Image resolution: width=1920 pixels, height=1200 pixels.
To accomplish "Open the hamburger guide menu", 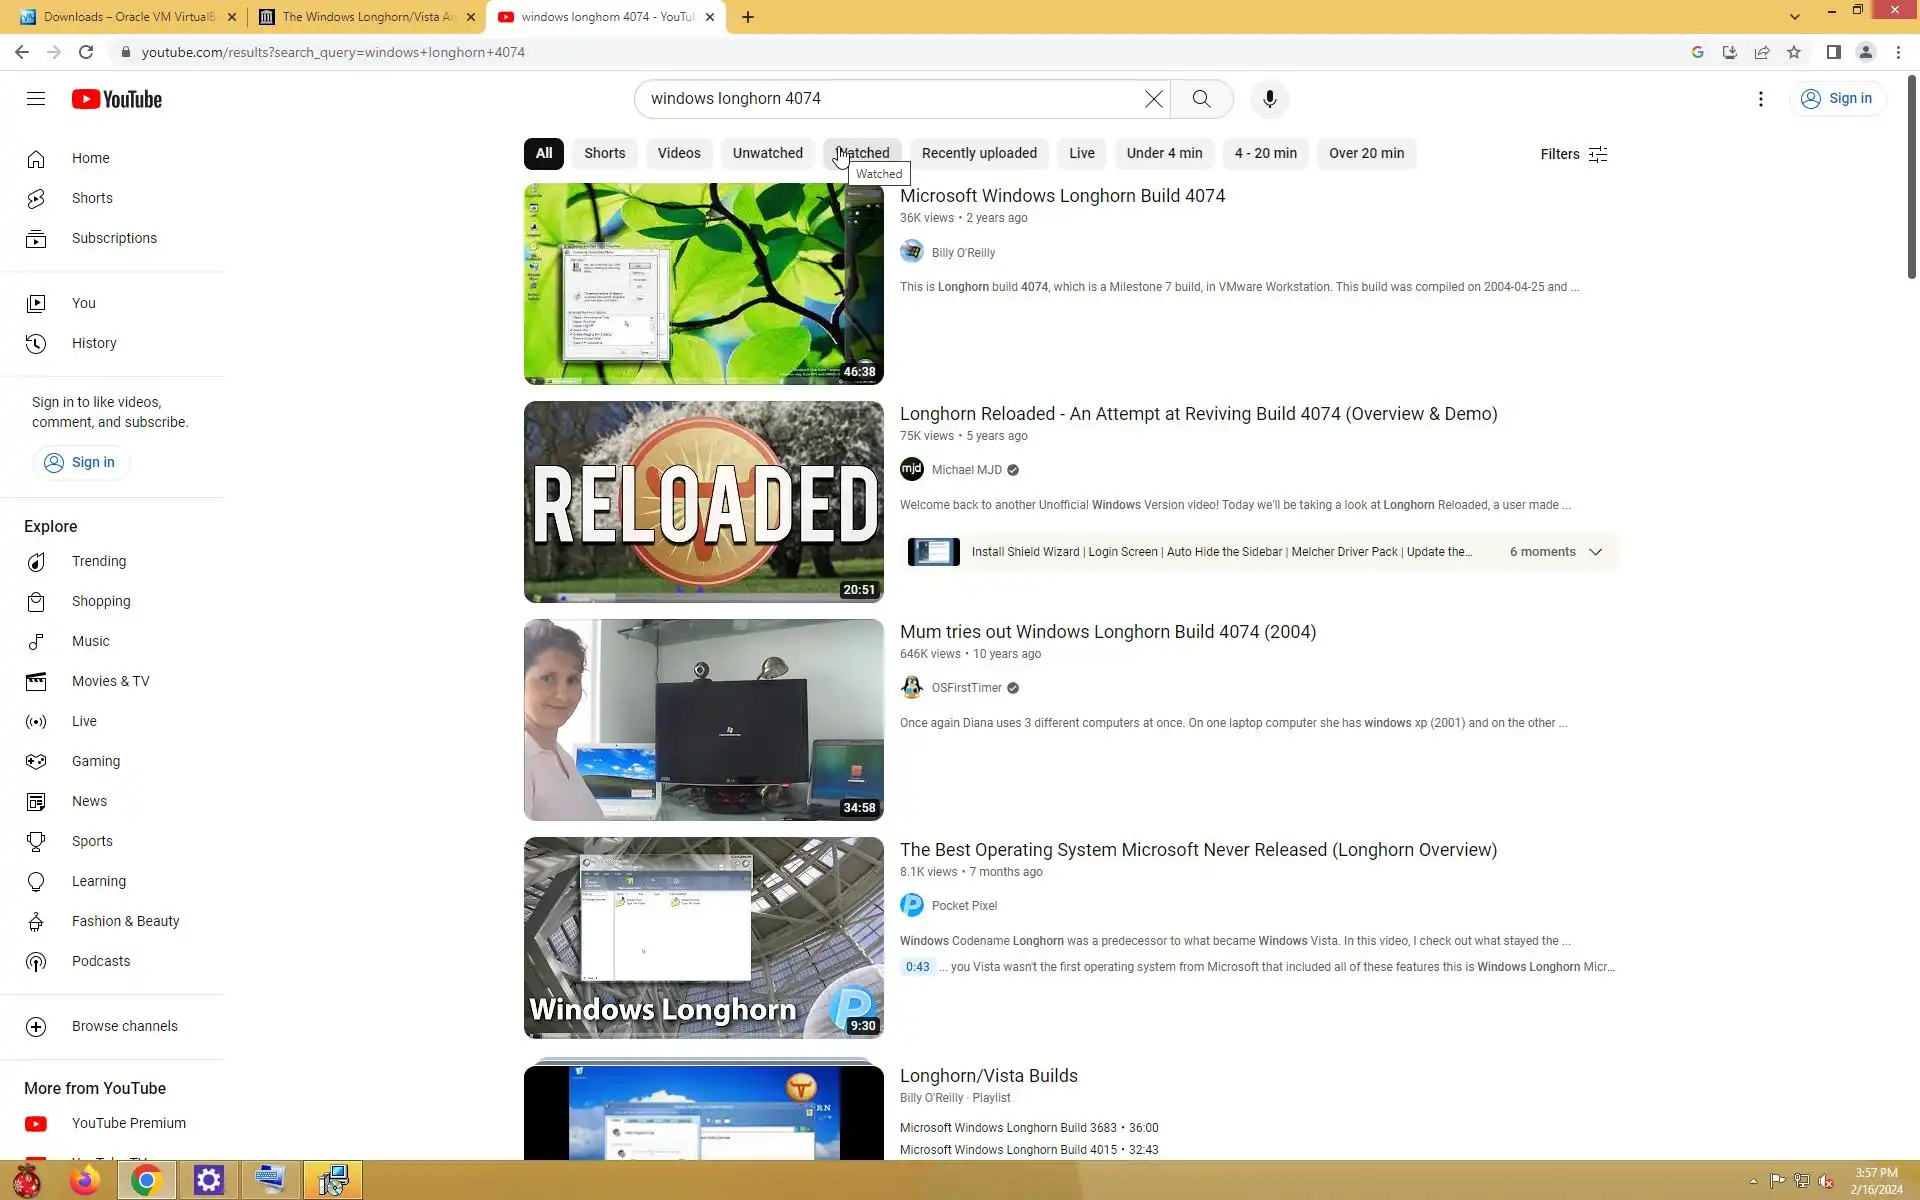I will point(36,98).
